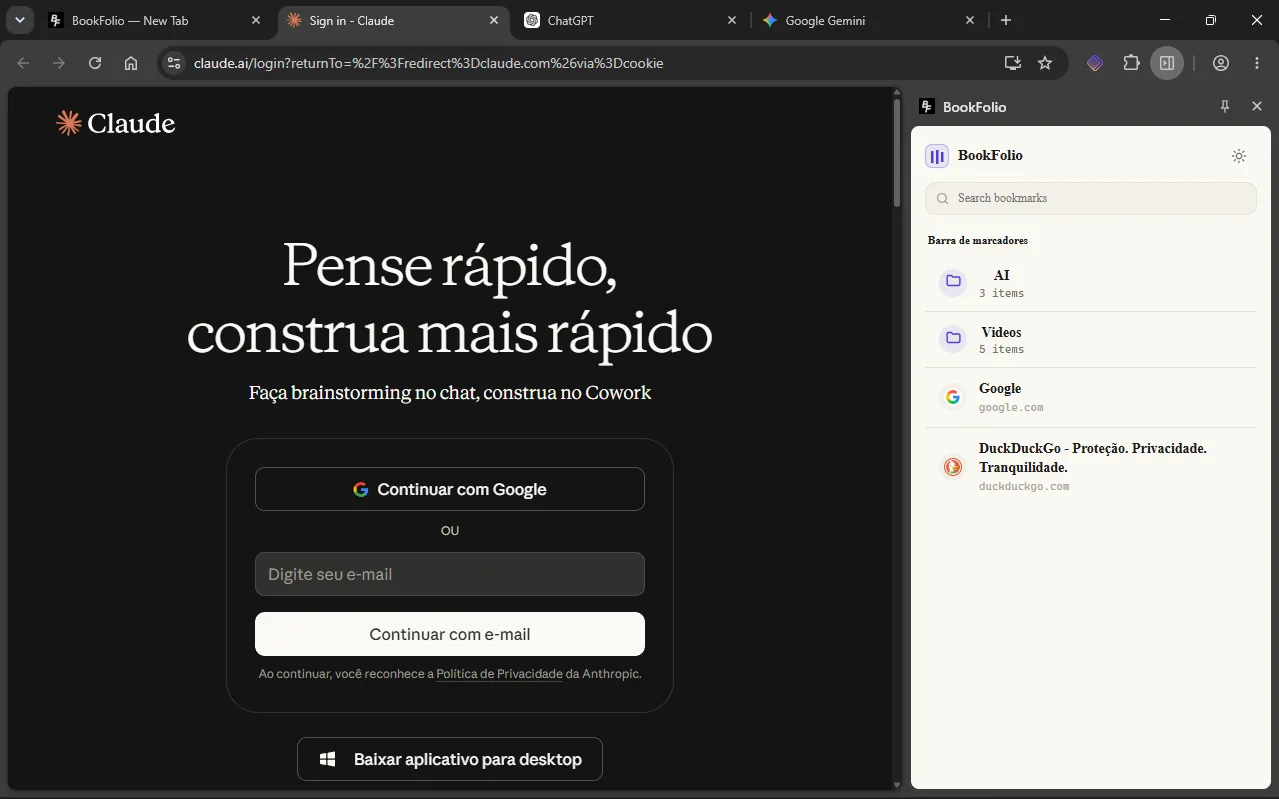Toggle the browser side panel button
Screen dimensions: 1279x799
[x=1167, y=63]
